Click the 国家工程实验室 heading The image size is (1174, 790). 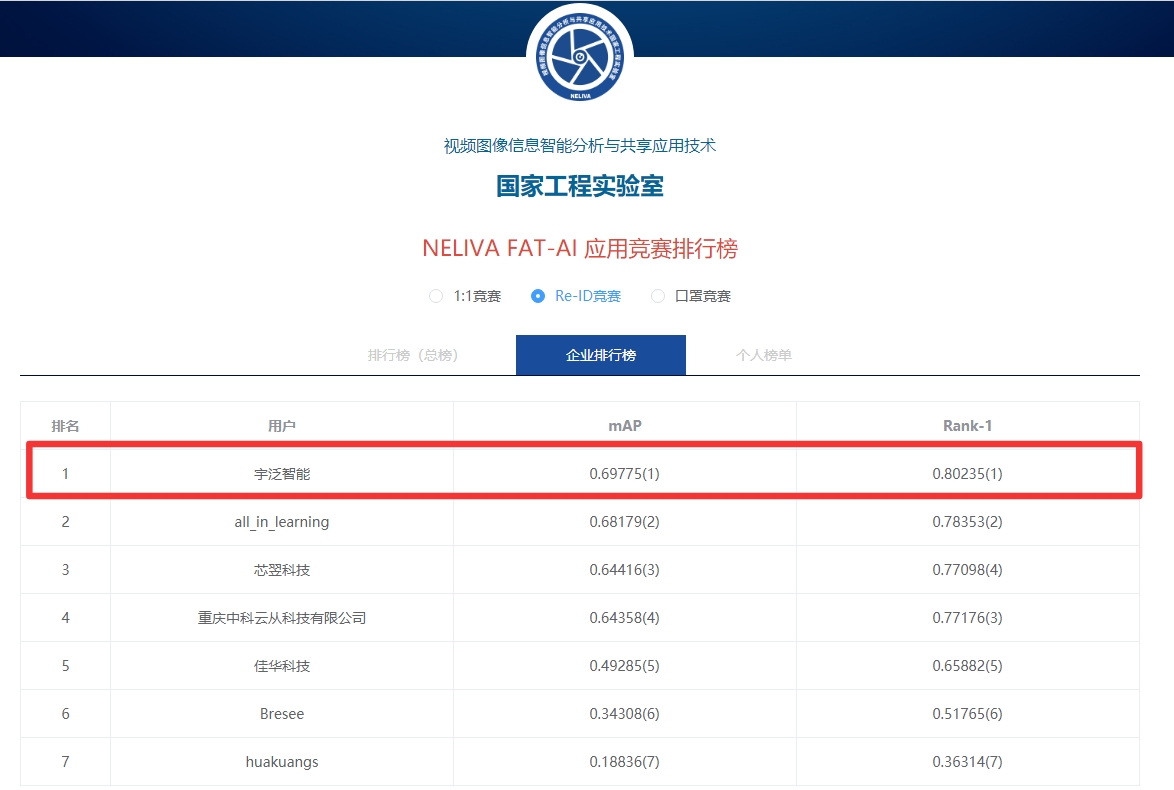pos(580,186)
